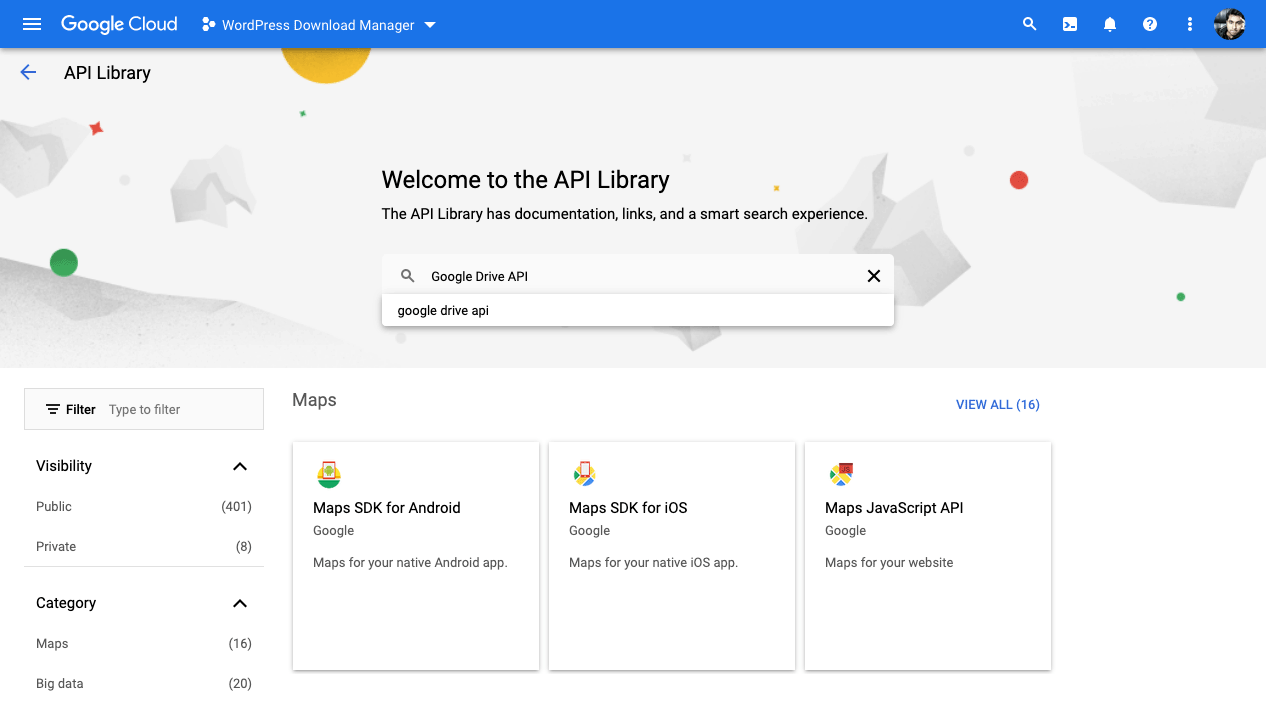Viewport: 1266px width, 703px height.
Task: Open the WordPress Download Manager project selector
Action: [x=318, y=24]
